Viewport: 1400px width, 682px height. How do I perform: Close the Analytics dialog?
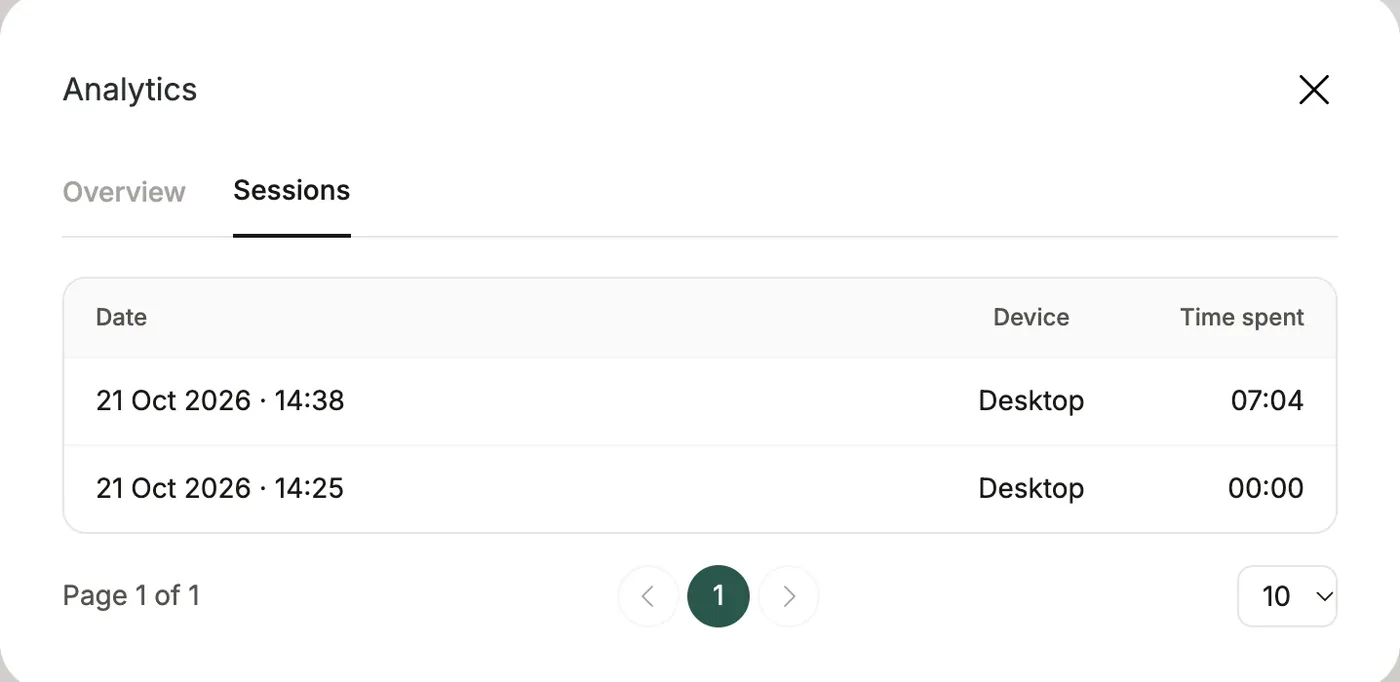pos(1313,90)
